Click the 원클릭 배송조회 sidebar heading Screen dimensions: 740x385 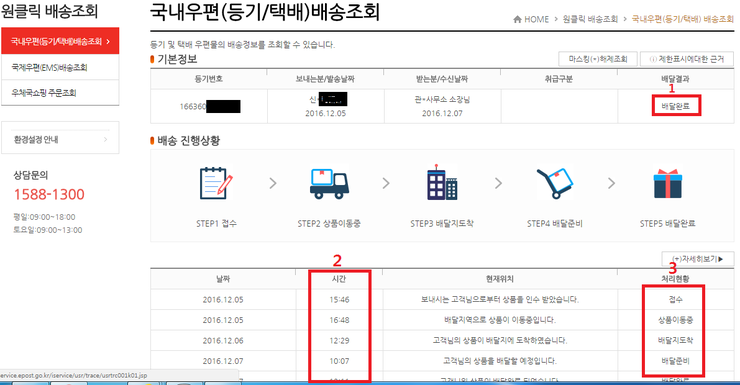[x=49, y=10]
